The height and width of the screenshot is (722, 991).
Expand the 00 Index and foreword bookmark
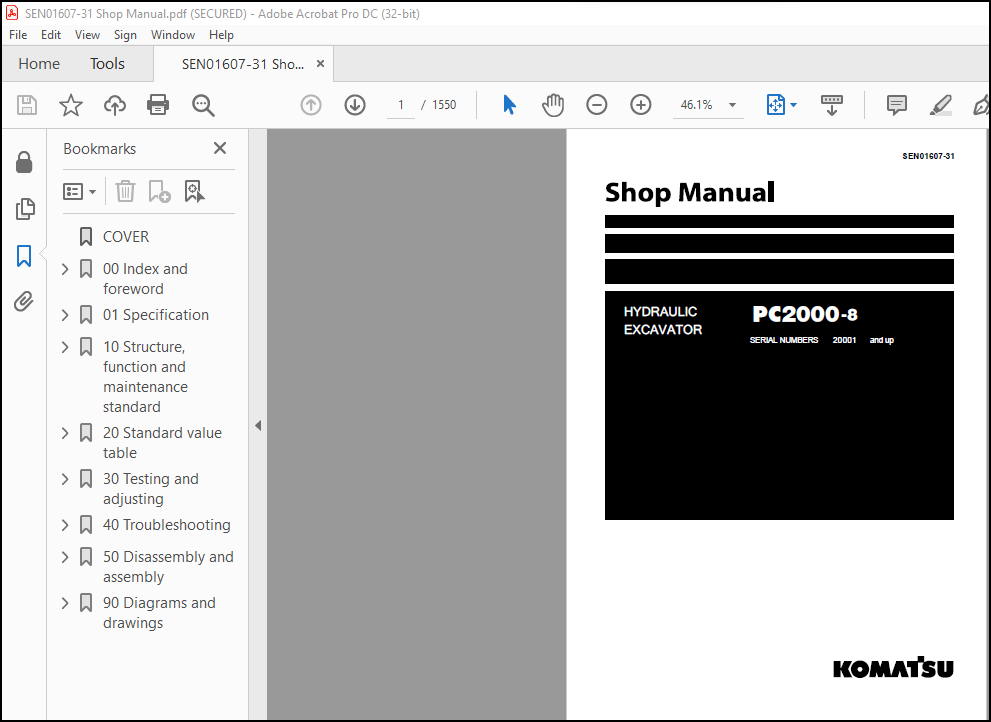(65, 269)
